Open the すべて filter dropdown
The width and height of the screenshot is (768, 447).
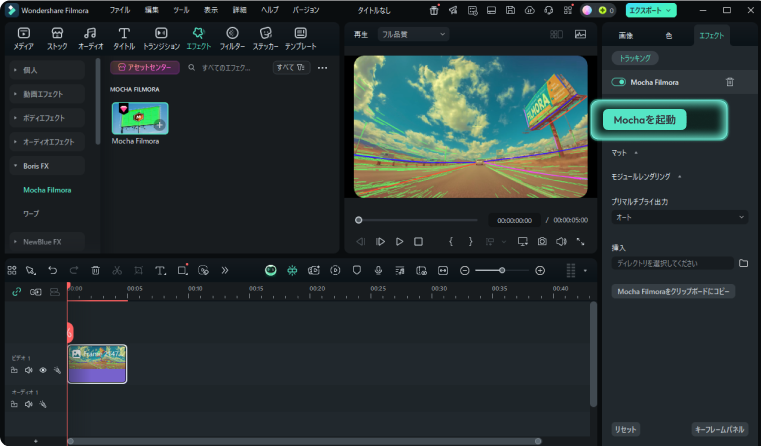290,68
